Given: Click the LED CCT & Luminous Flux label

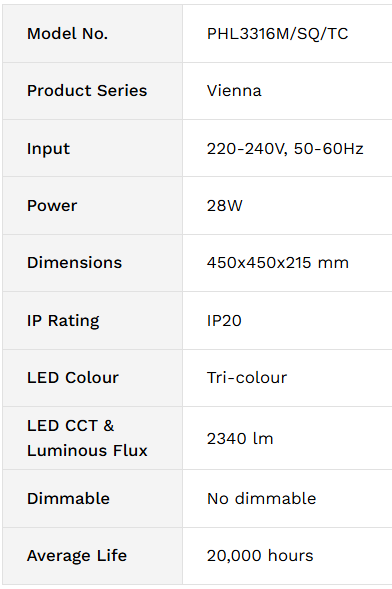Looking at the screenshot, I should pyautogui.click(x=87, y=438).
